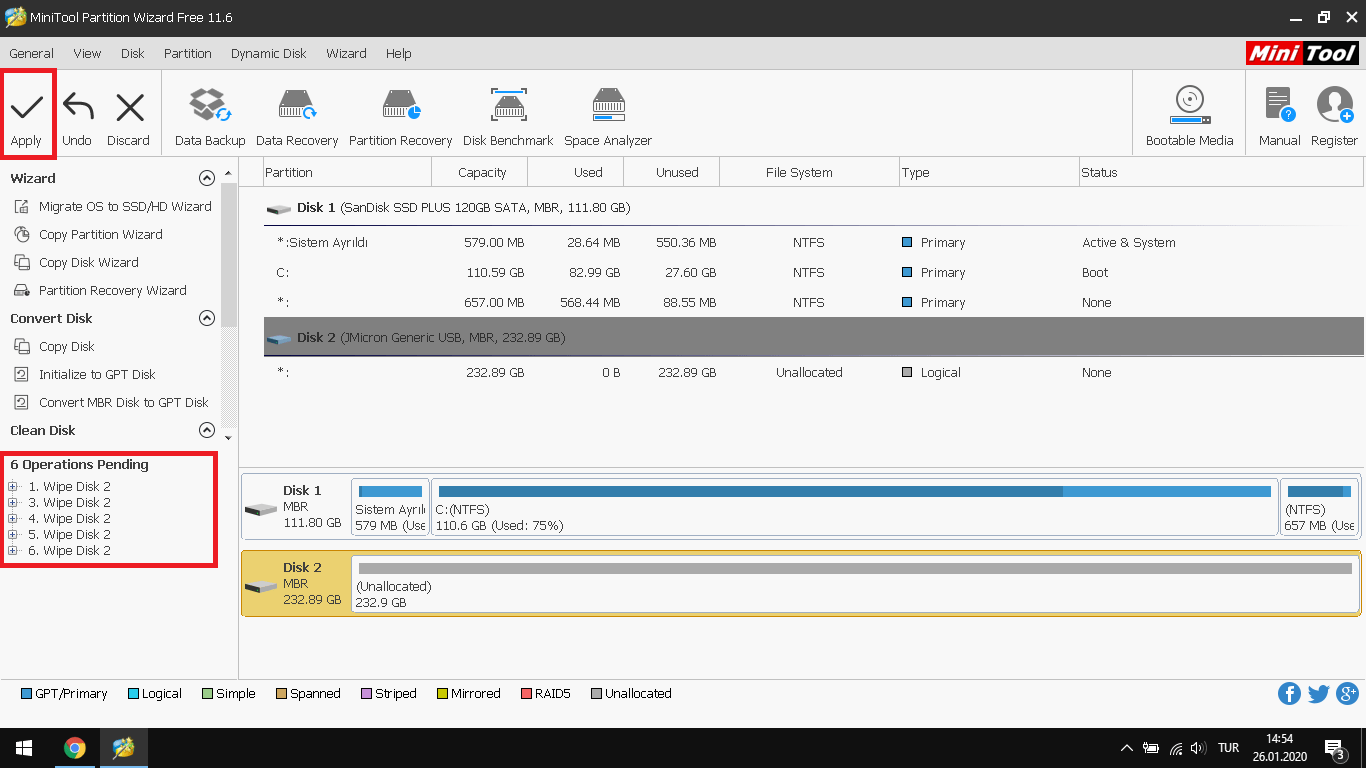Image resolution: width=1366 pixels, height=768 pixels.
Task: Open Partition Recovery tool
Action: click(400, 117)
